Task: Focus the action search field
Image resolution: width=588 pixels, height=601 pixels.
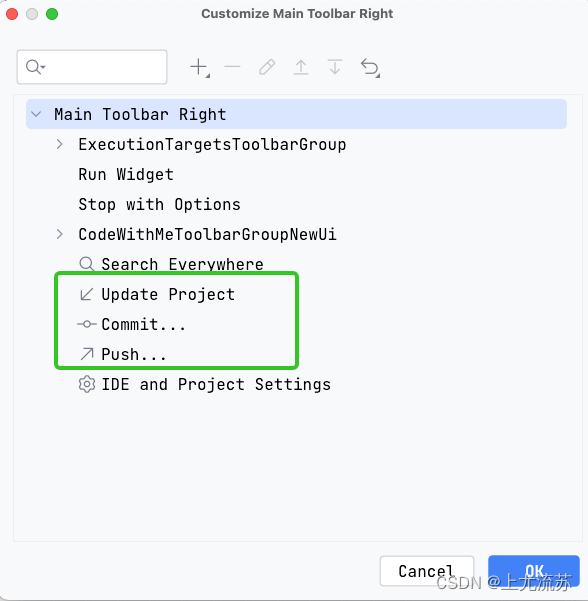Action: [92, 67]
